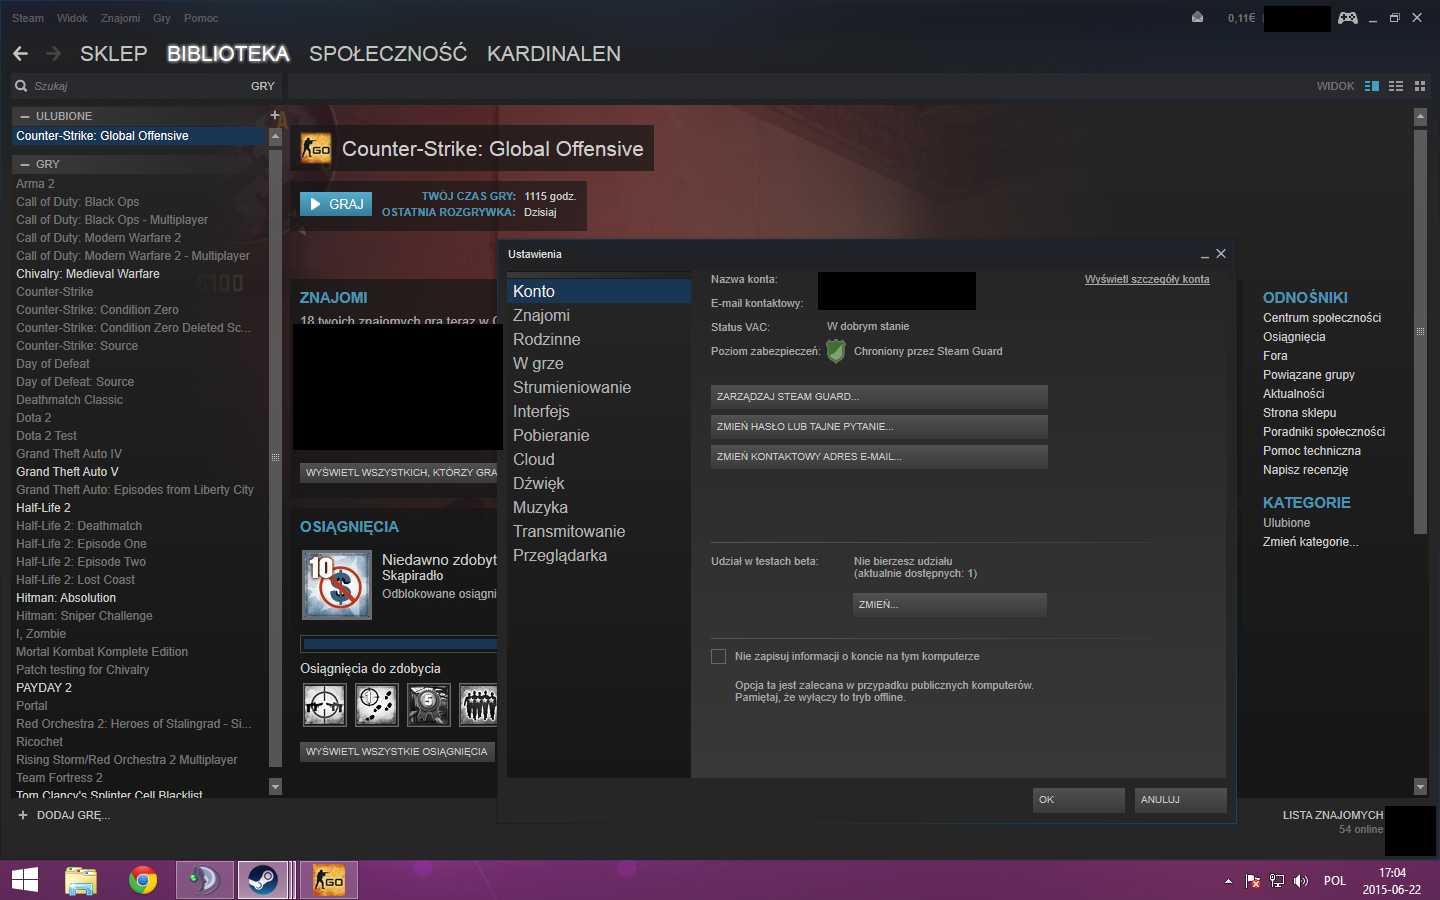Switch to list view icon
Screen dimensions: 1440x900
(x=1396, y=86)
